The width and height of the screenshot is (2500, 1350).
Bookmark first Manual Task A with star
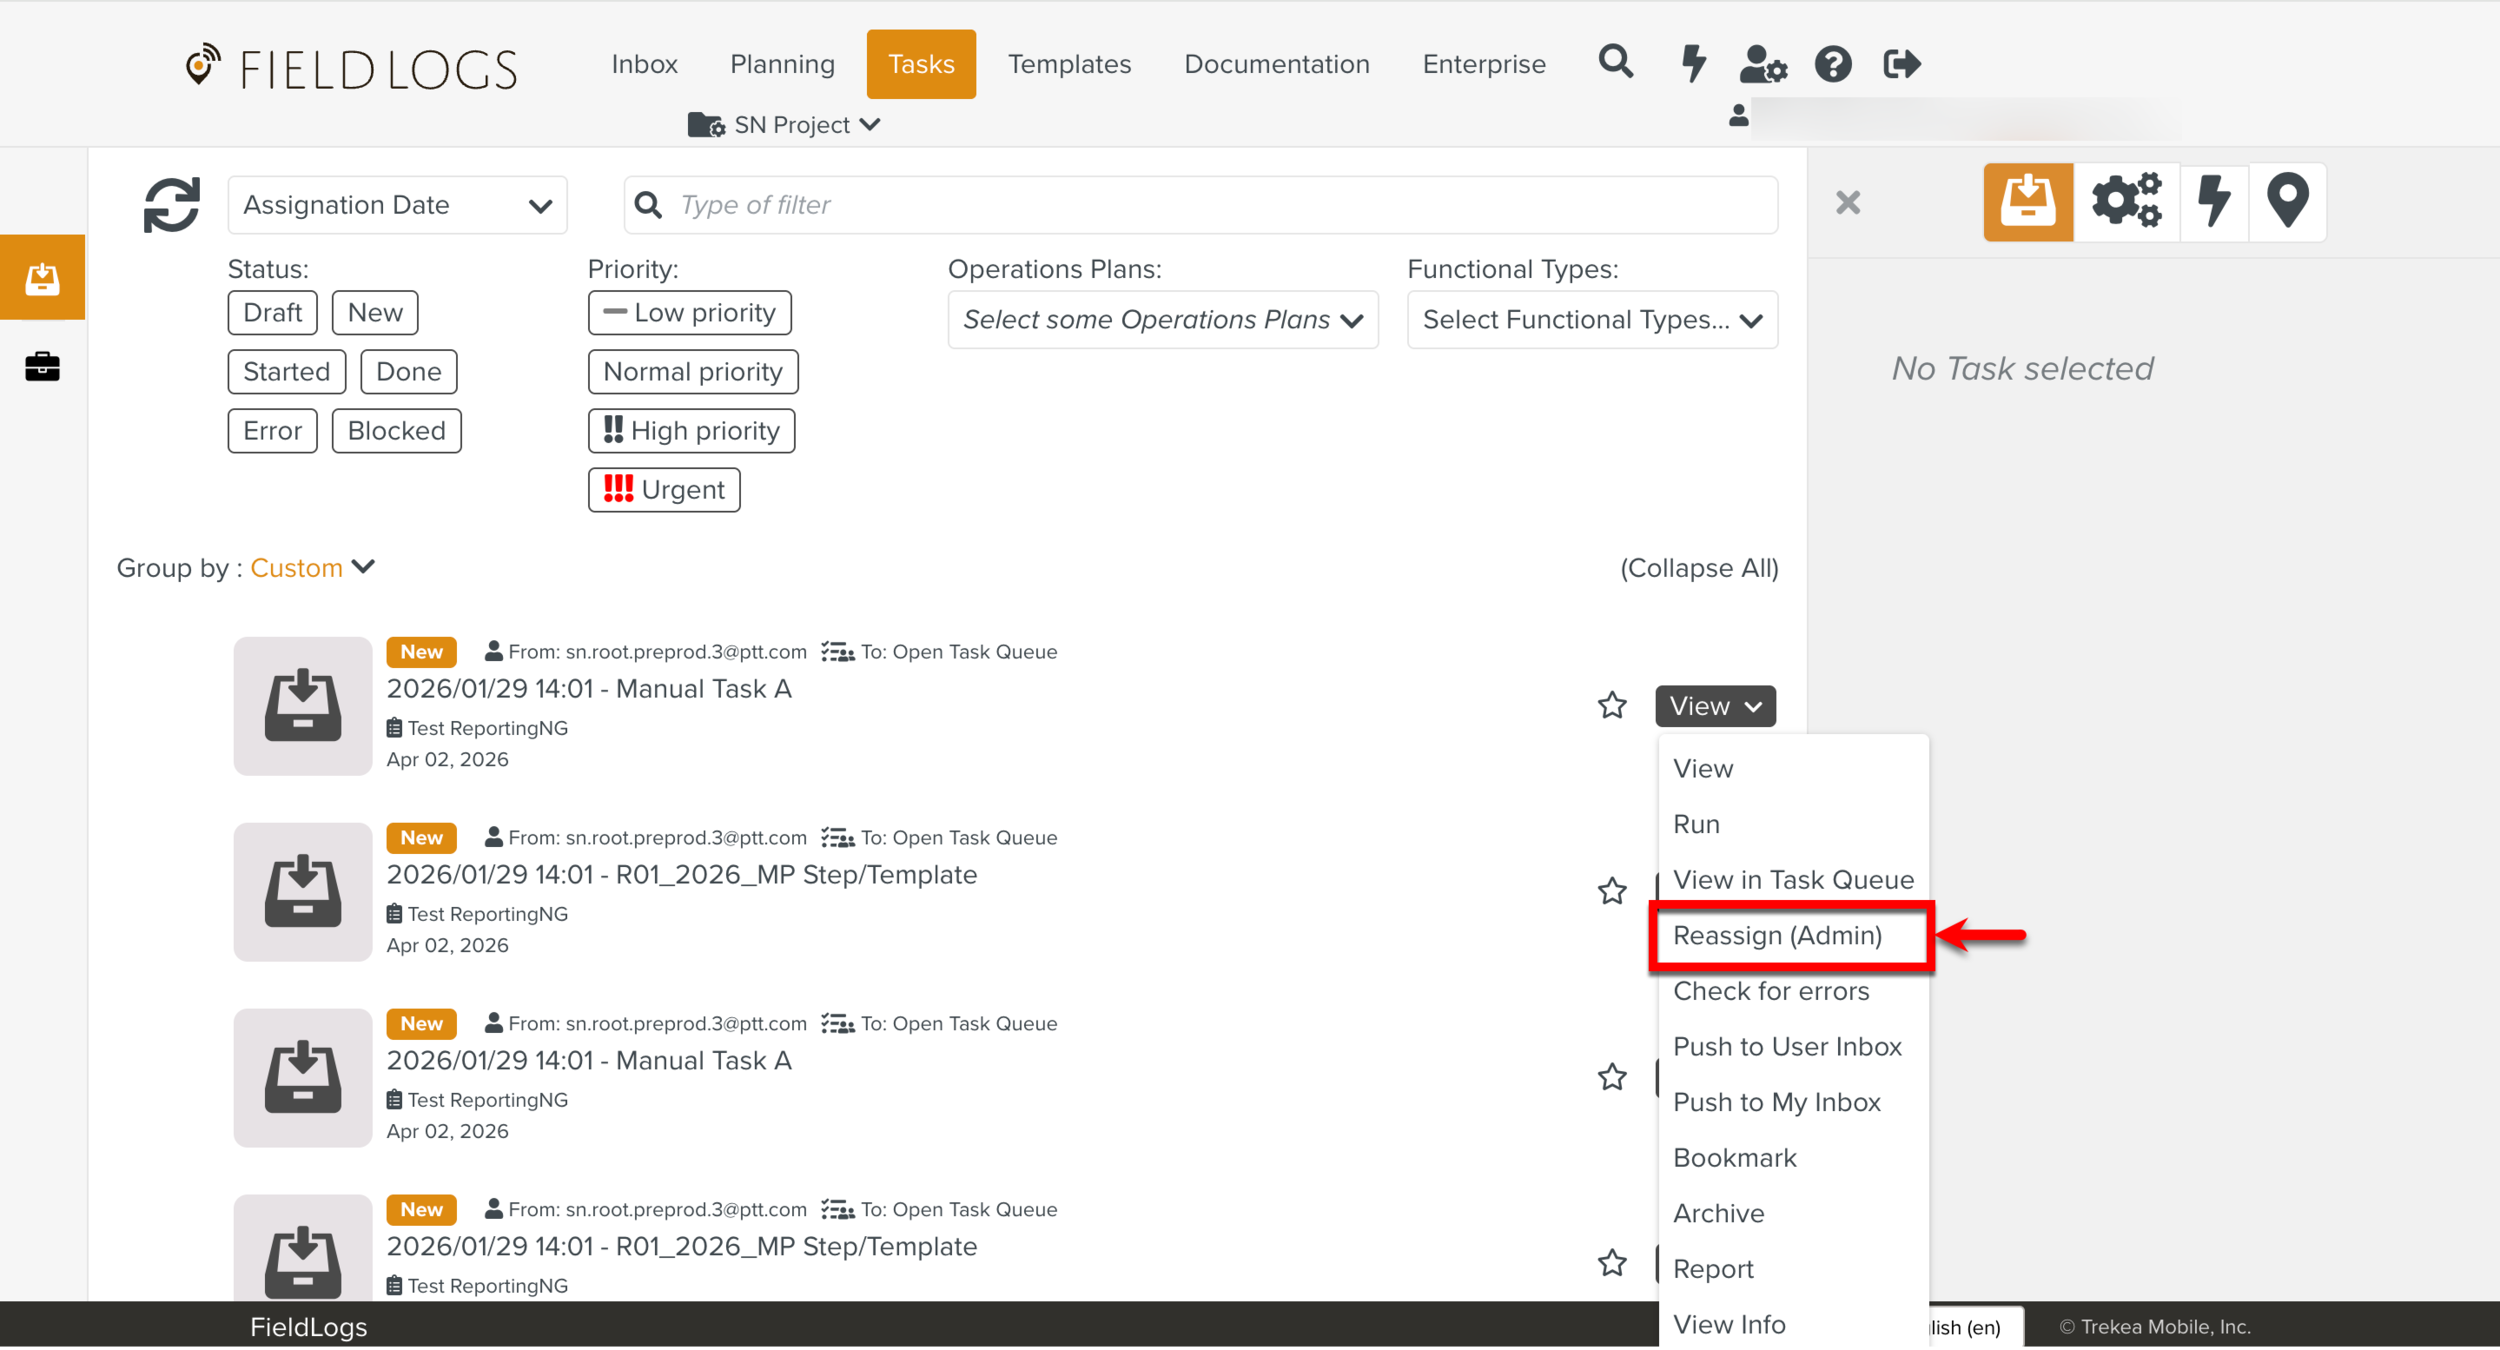pos(1612,706)
